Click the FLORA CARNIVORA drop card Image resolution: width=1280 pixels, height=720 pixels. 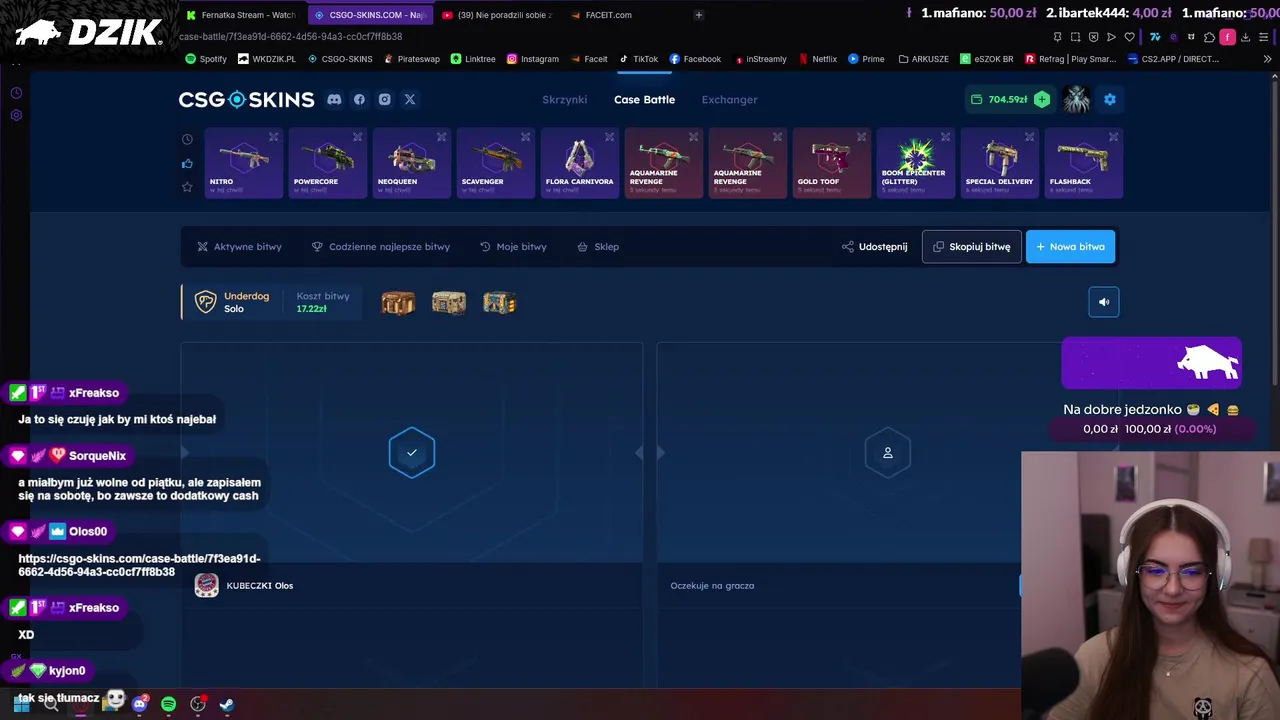tap(579, 163)
